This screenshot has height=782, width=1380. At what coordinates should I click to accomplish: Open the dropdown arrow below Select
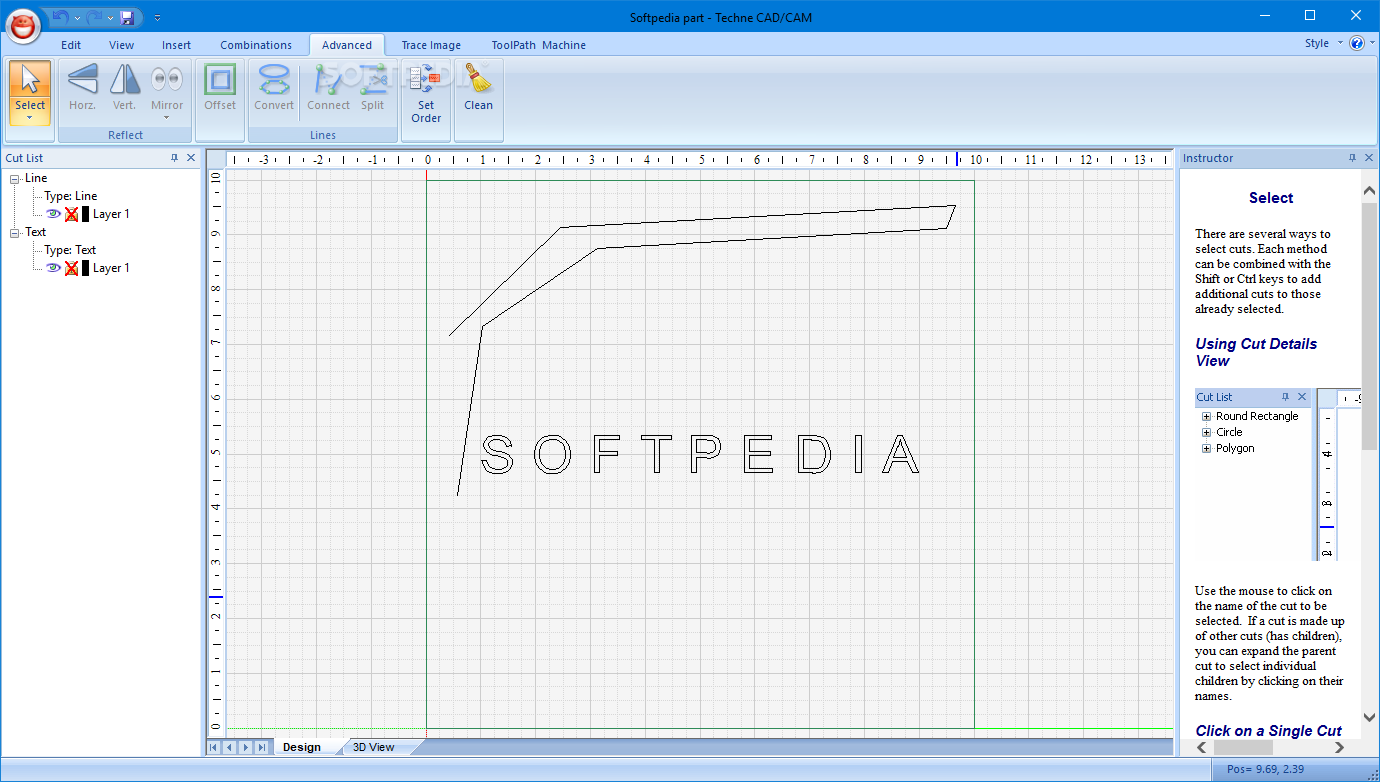click(30, 117)
